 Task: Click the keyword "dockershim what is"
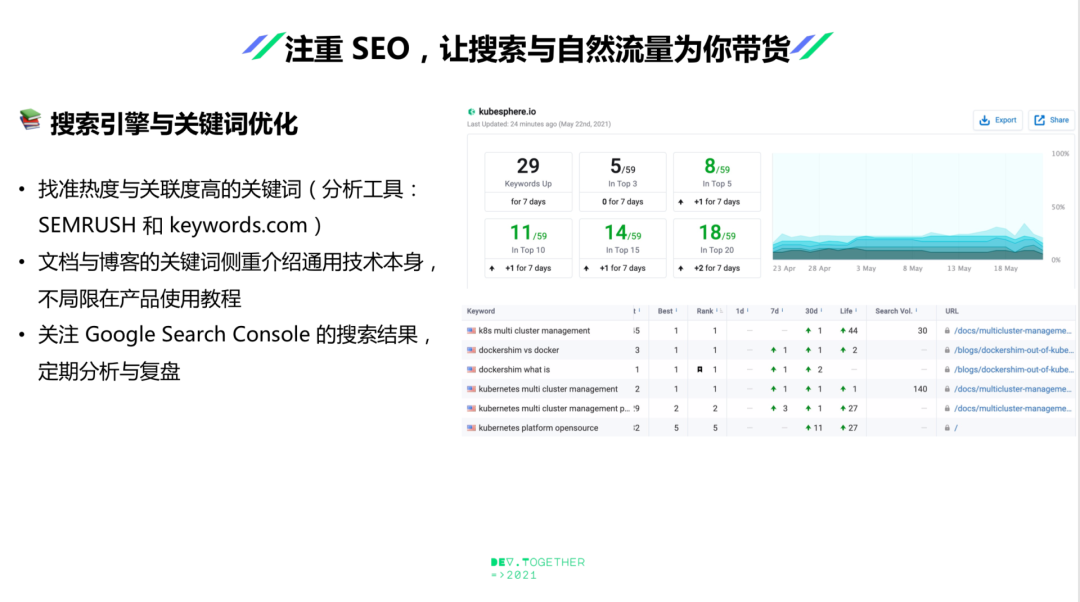[x=514, y=369]
